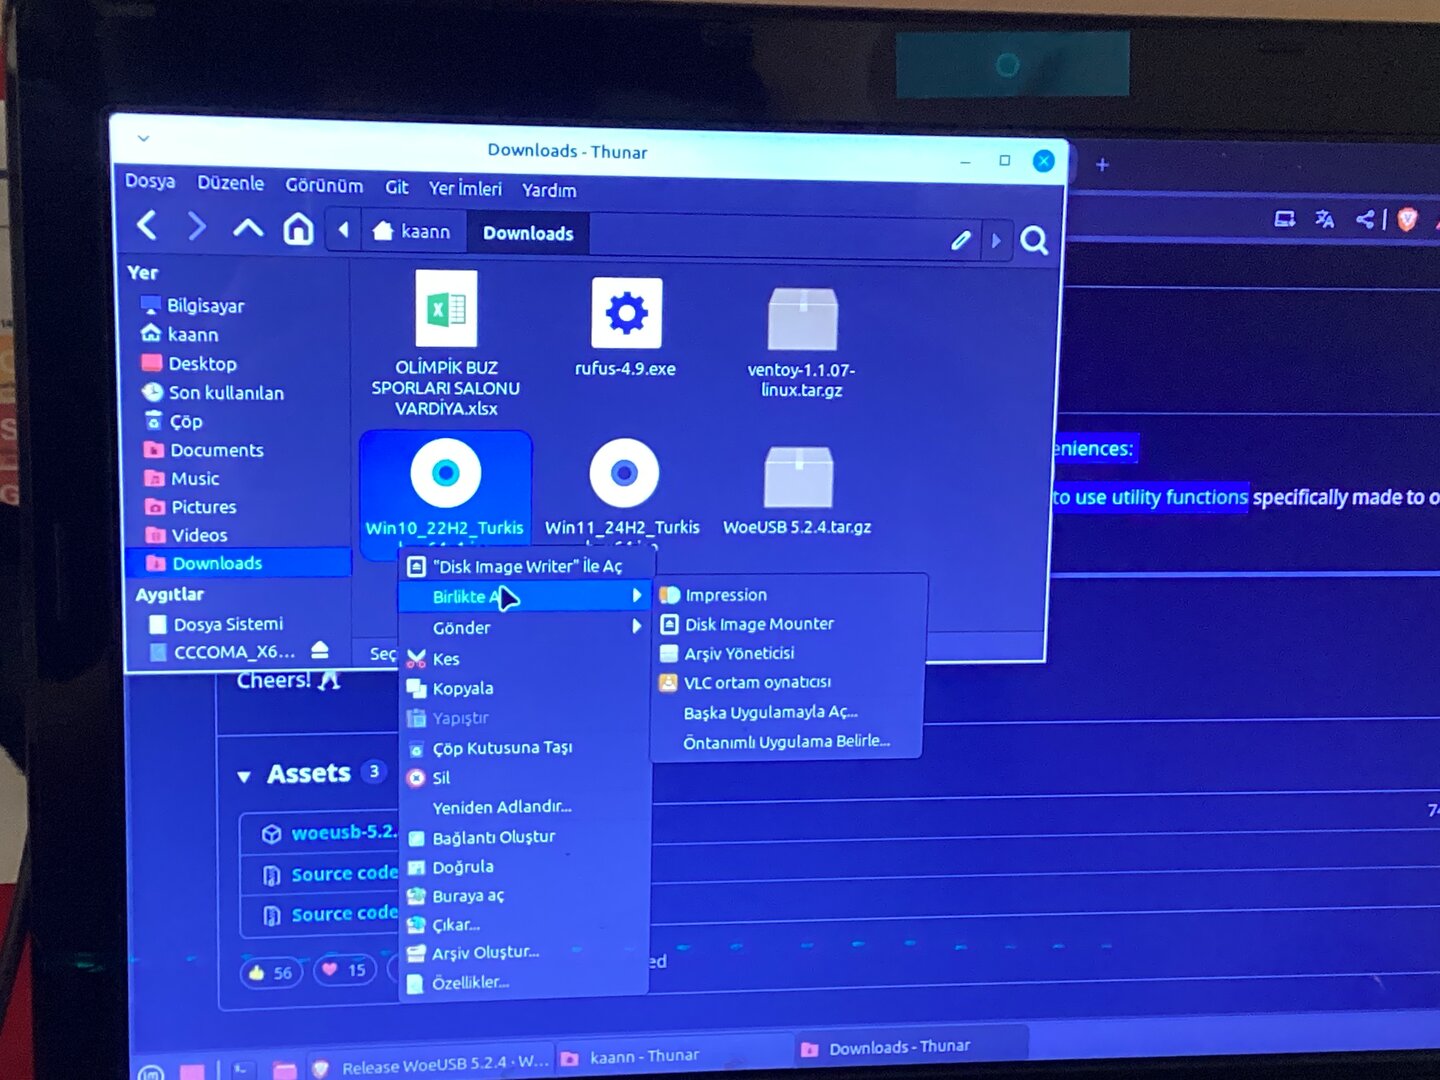1440x1080 pixels.
Task: Click the kaann path bar button
Action: click(411, 231)
